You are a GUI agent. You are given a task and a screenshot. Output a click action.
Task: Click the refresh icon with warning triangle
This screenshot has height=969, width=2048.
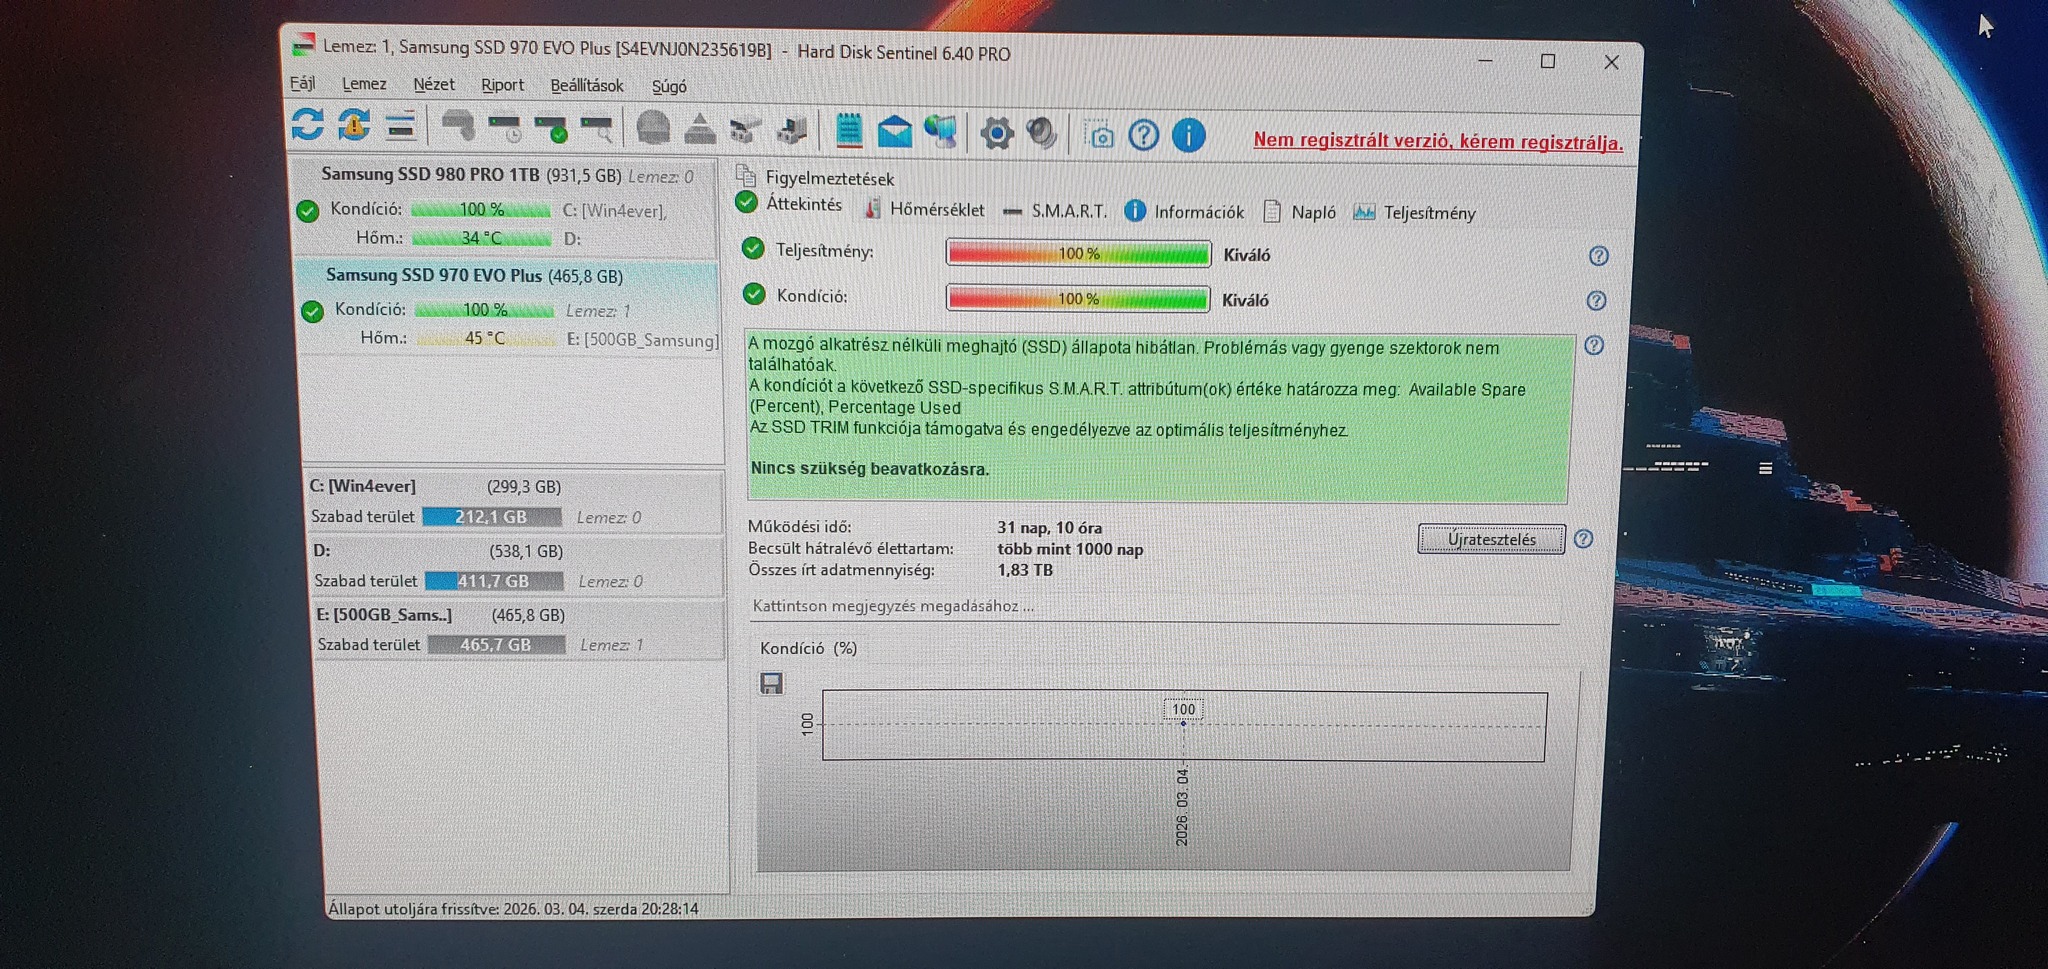coord(354,125)
